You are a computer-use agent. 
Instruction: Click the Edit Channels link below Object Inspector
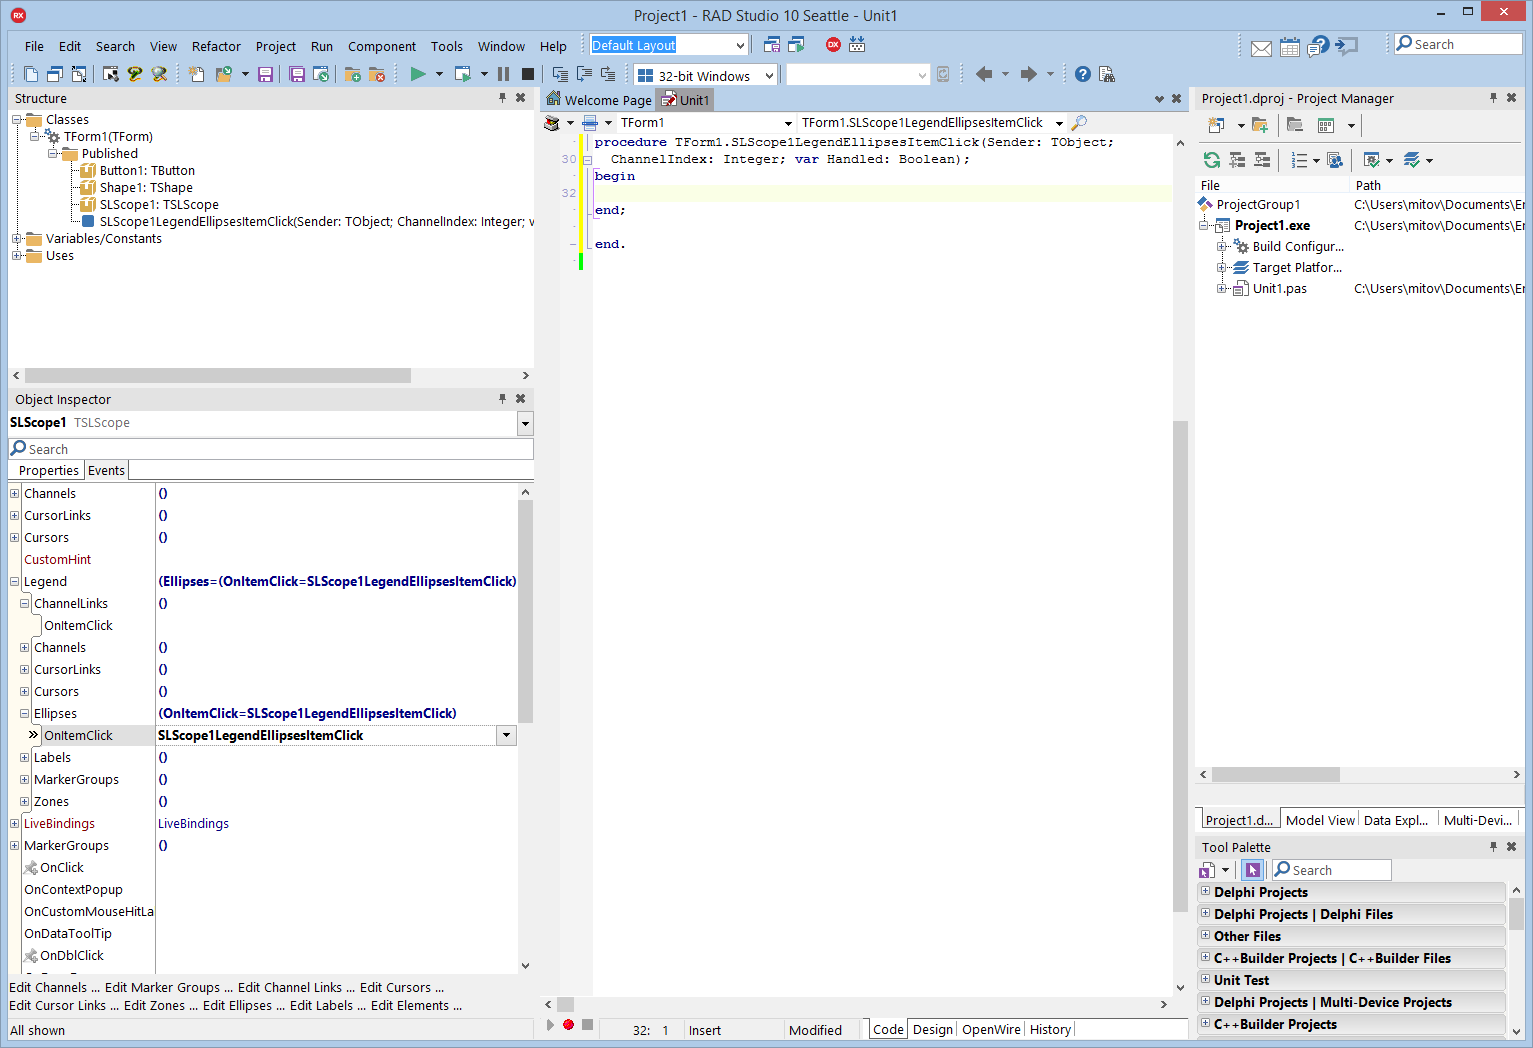[50, 987]
